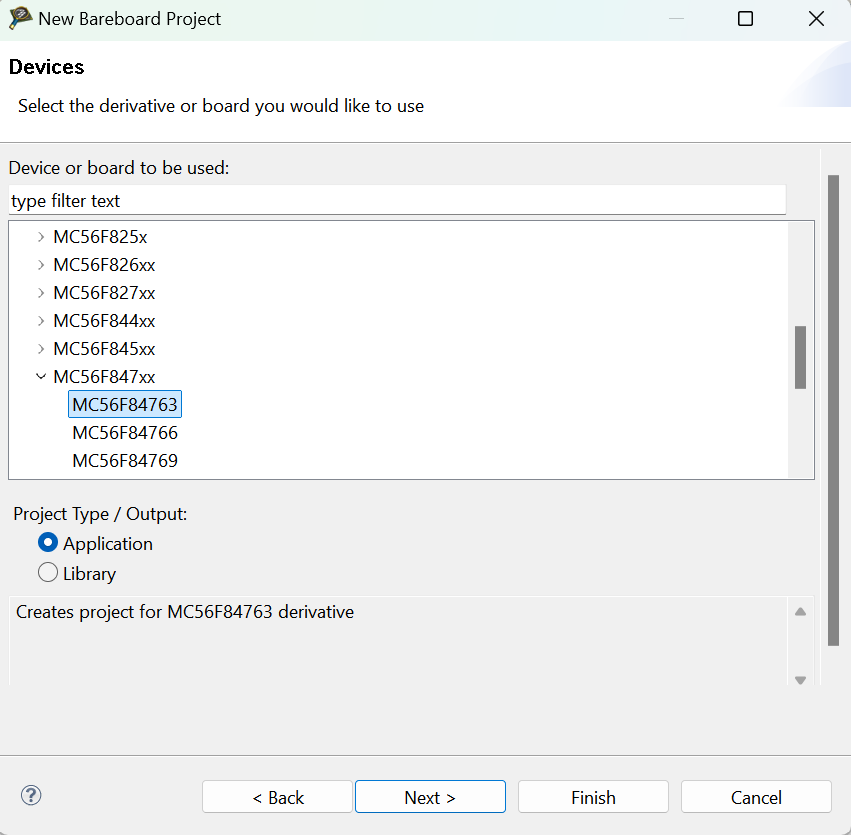Open the context help icon
Image resolution: width=851 pixels, height=835 pixels.
[x=31, y=795]
